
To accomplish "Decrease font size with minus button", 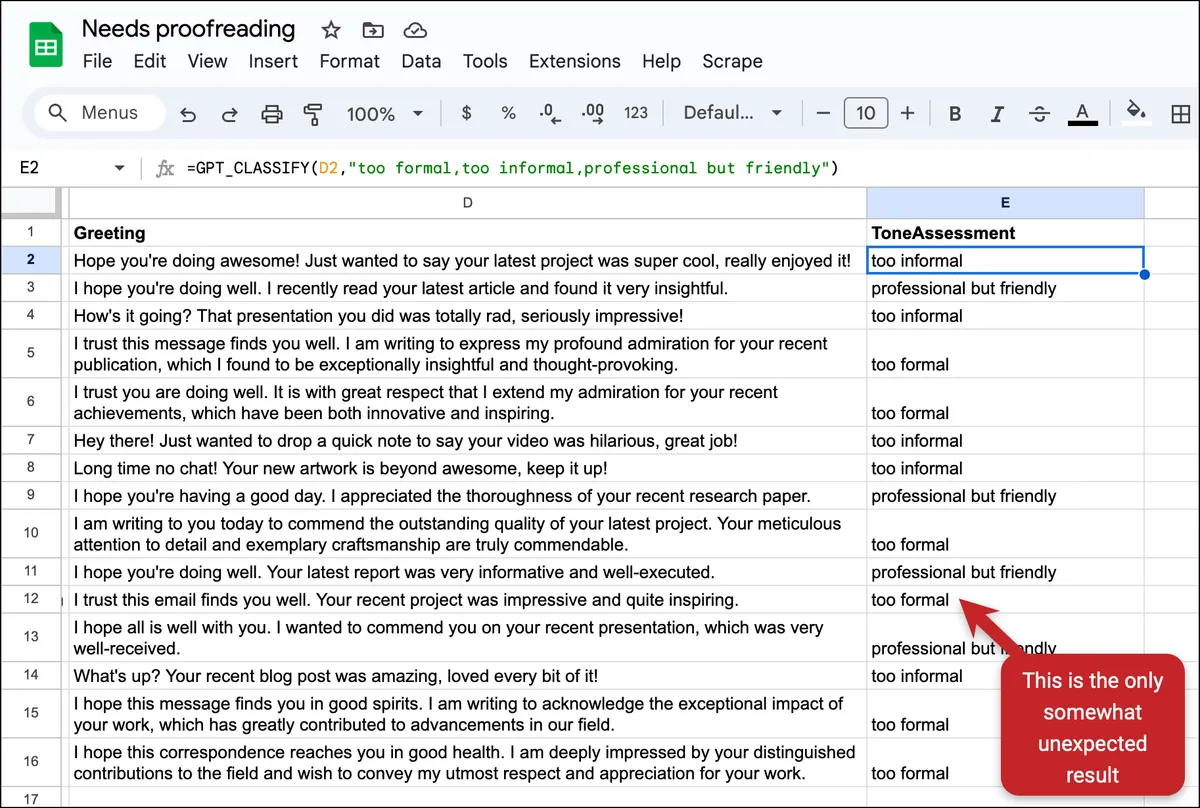I will pyautogui.click(x=823, y=113).
